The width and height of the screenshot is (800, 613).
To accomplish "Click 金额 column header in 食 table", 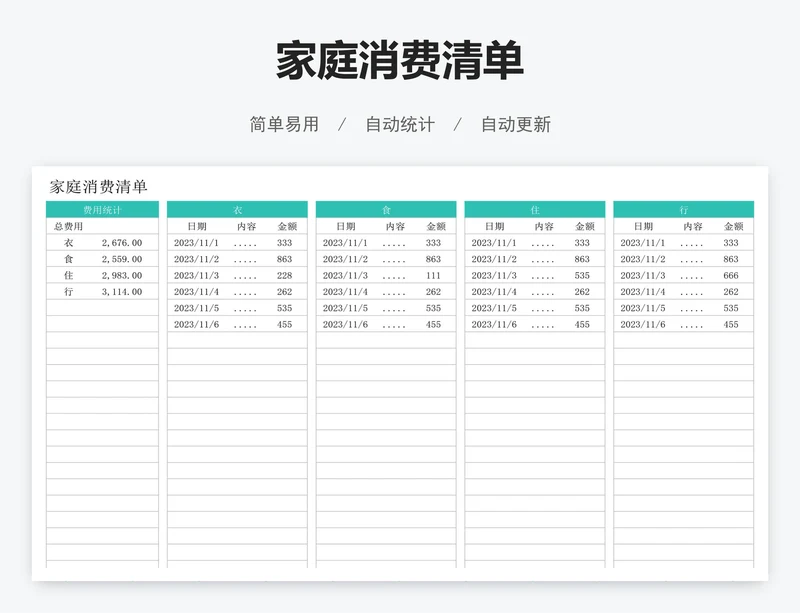I will point(436,227).
